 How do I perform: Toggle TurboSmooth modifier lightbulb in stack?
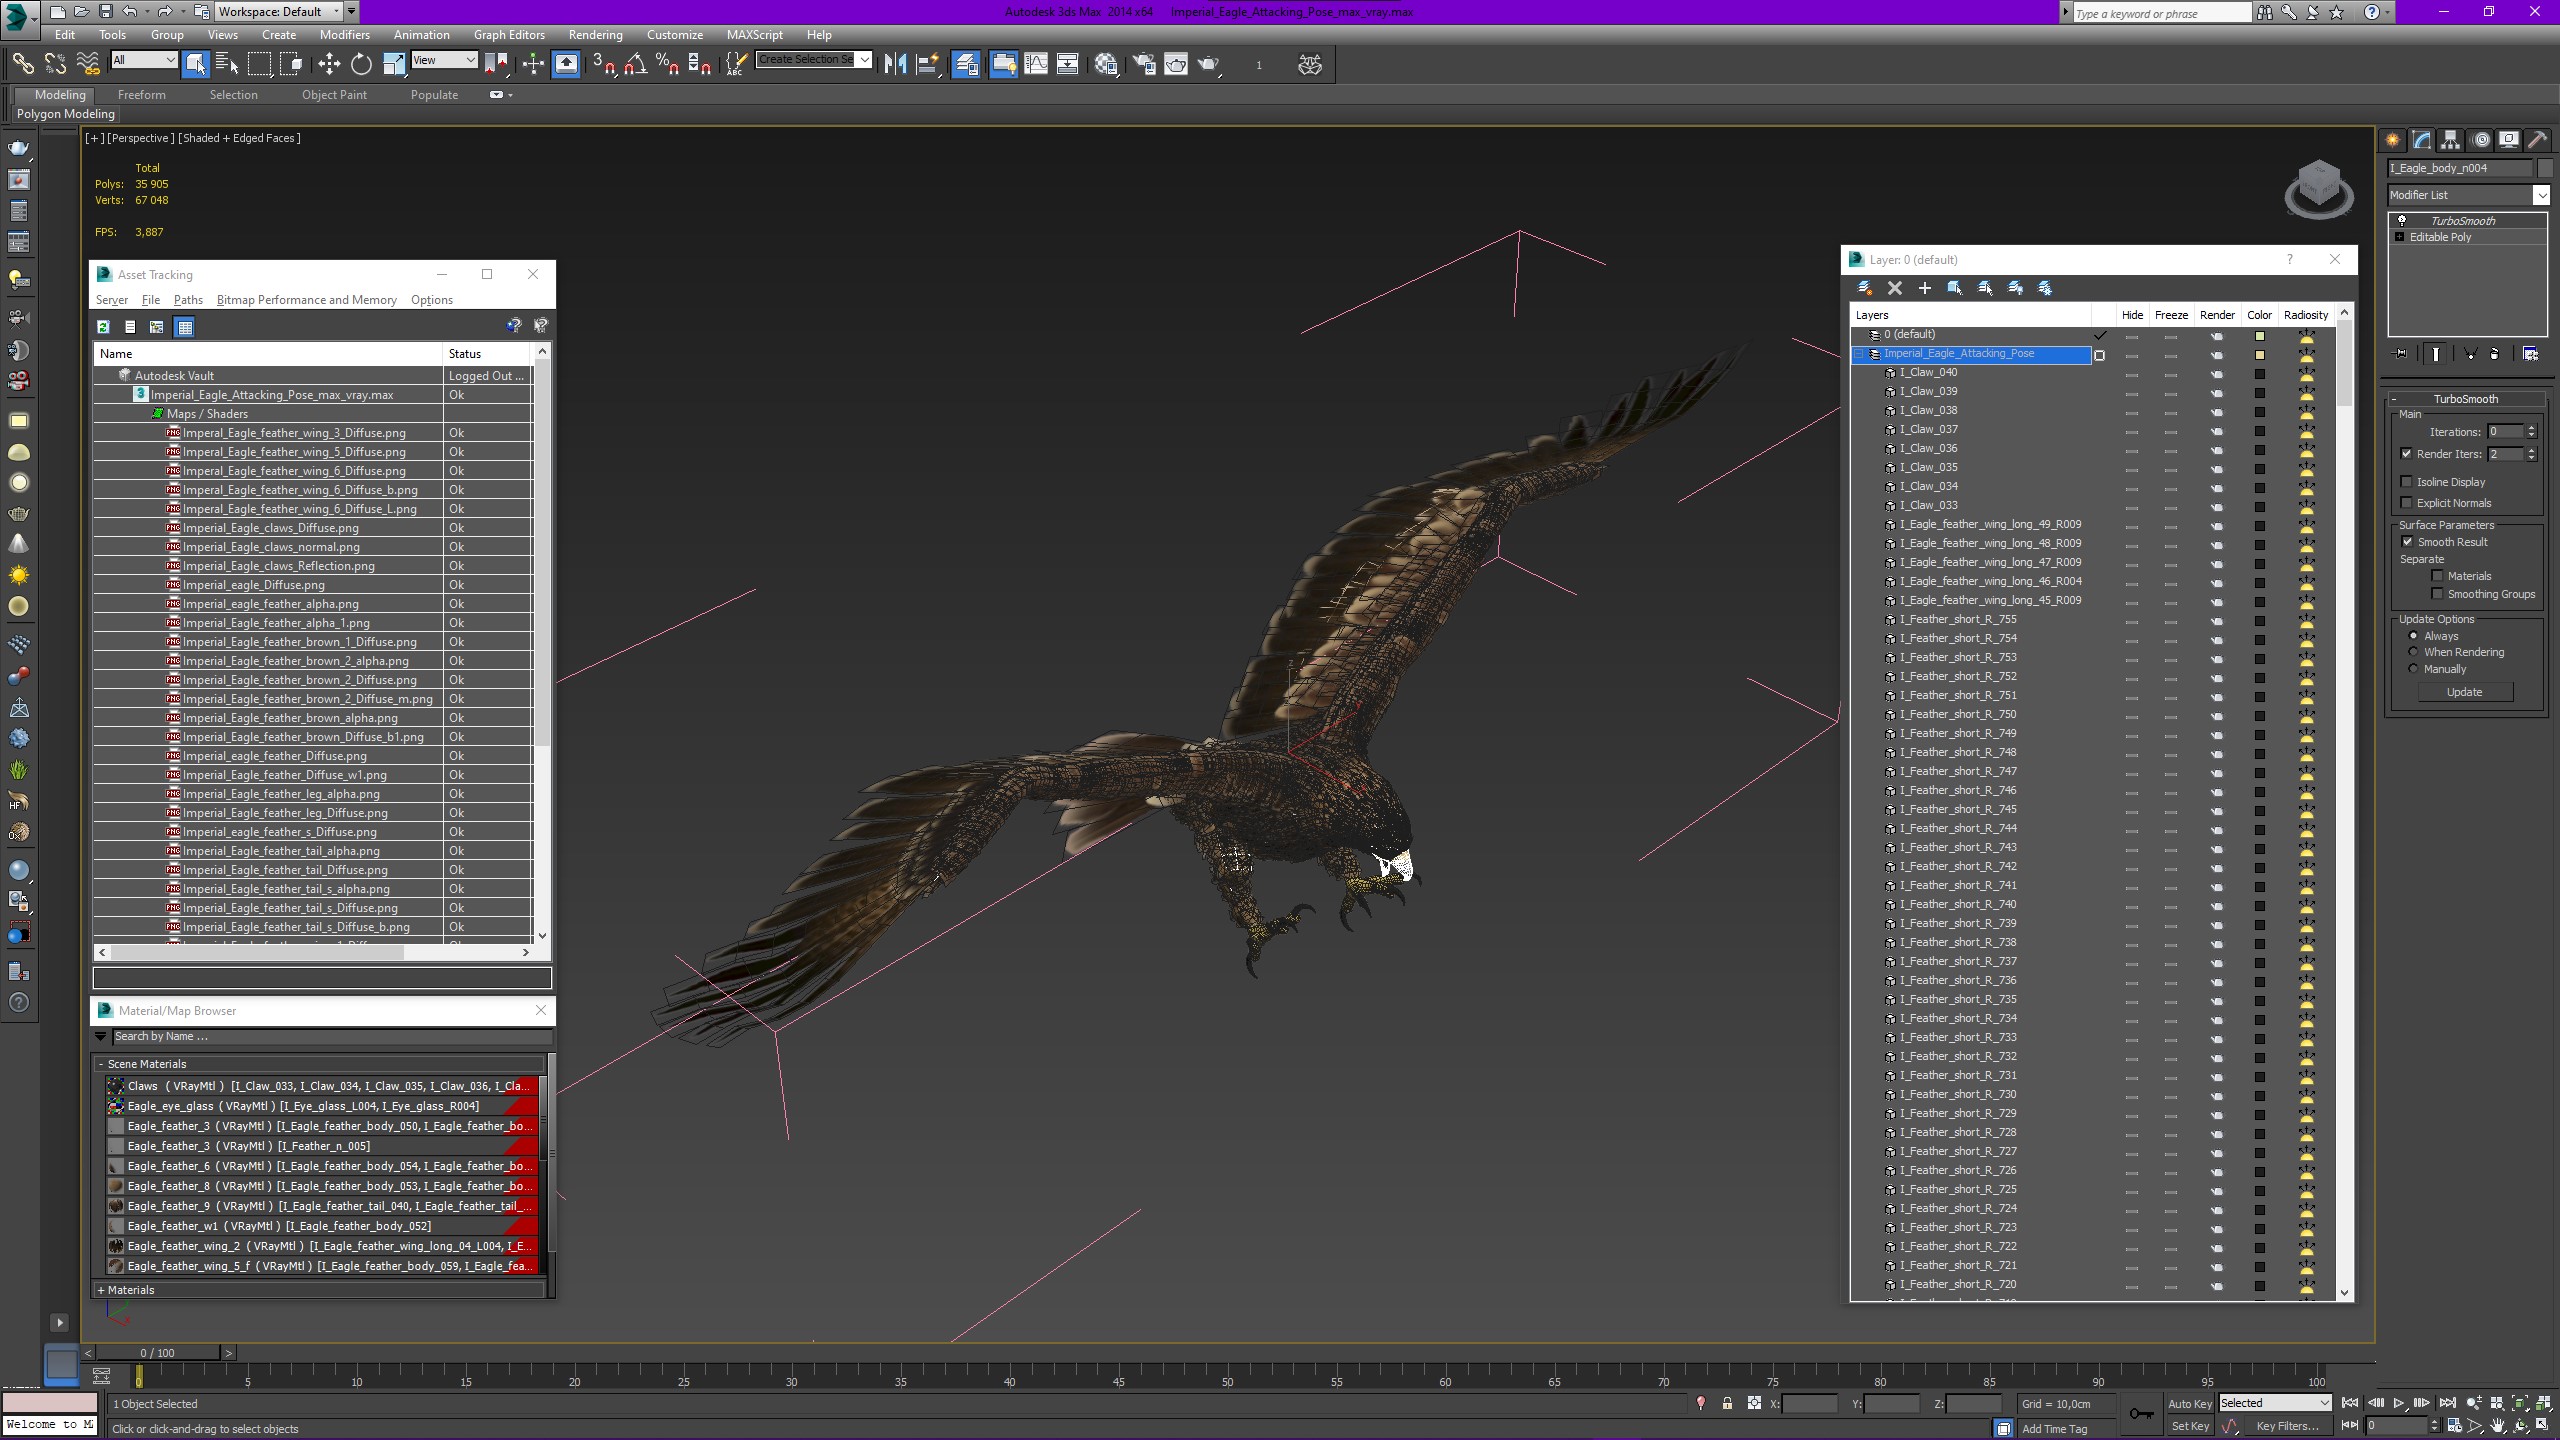2402,221
